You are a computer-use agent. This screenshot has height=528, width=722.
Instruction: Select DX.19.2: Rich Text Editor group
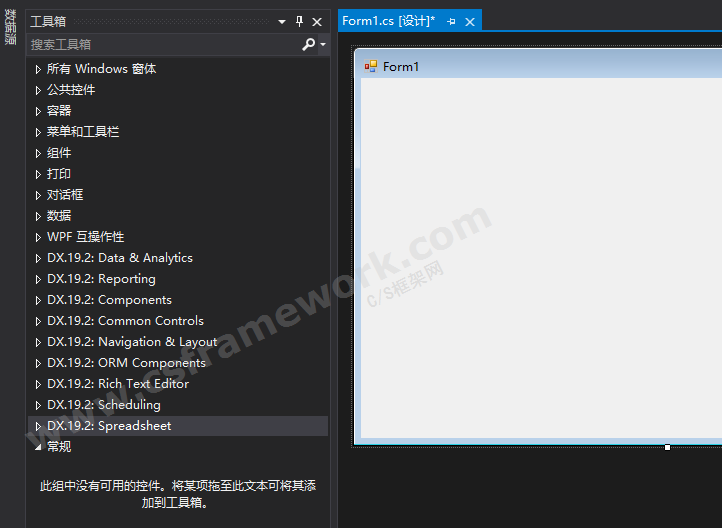117,384
